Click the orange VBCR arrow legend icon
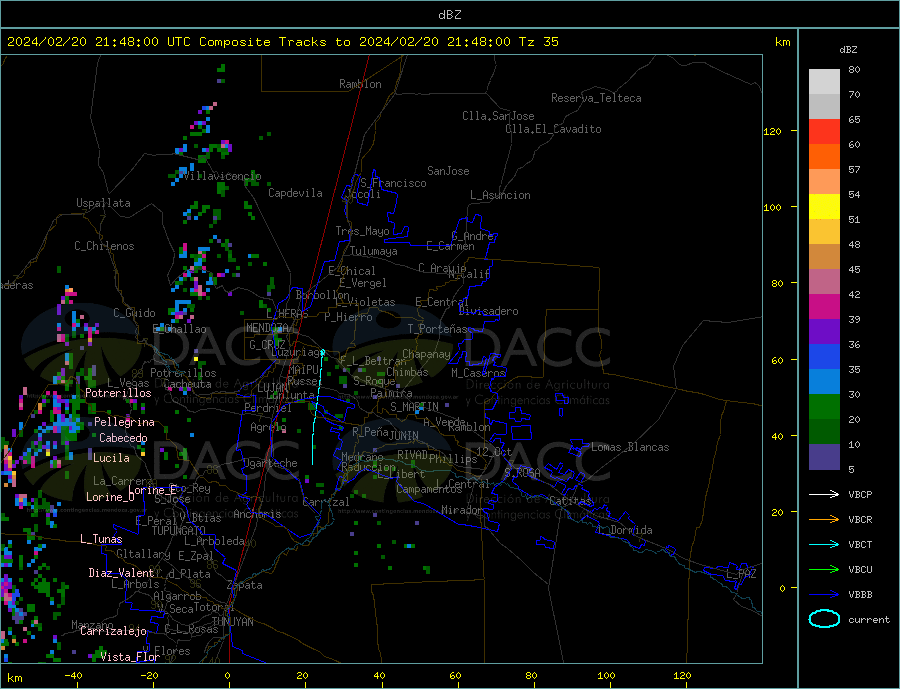This screenshot has height=689, width=900. (824, 520)
